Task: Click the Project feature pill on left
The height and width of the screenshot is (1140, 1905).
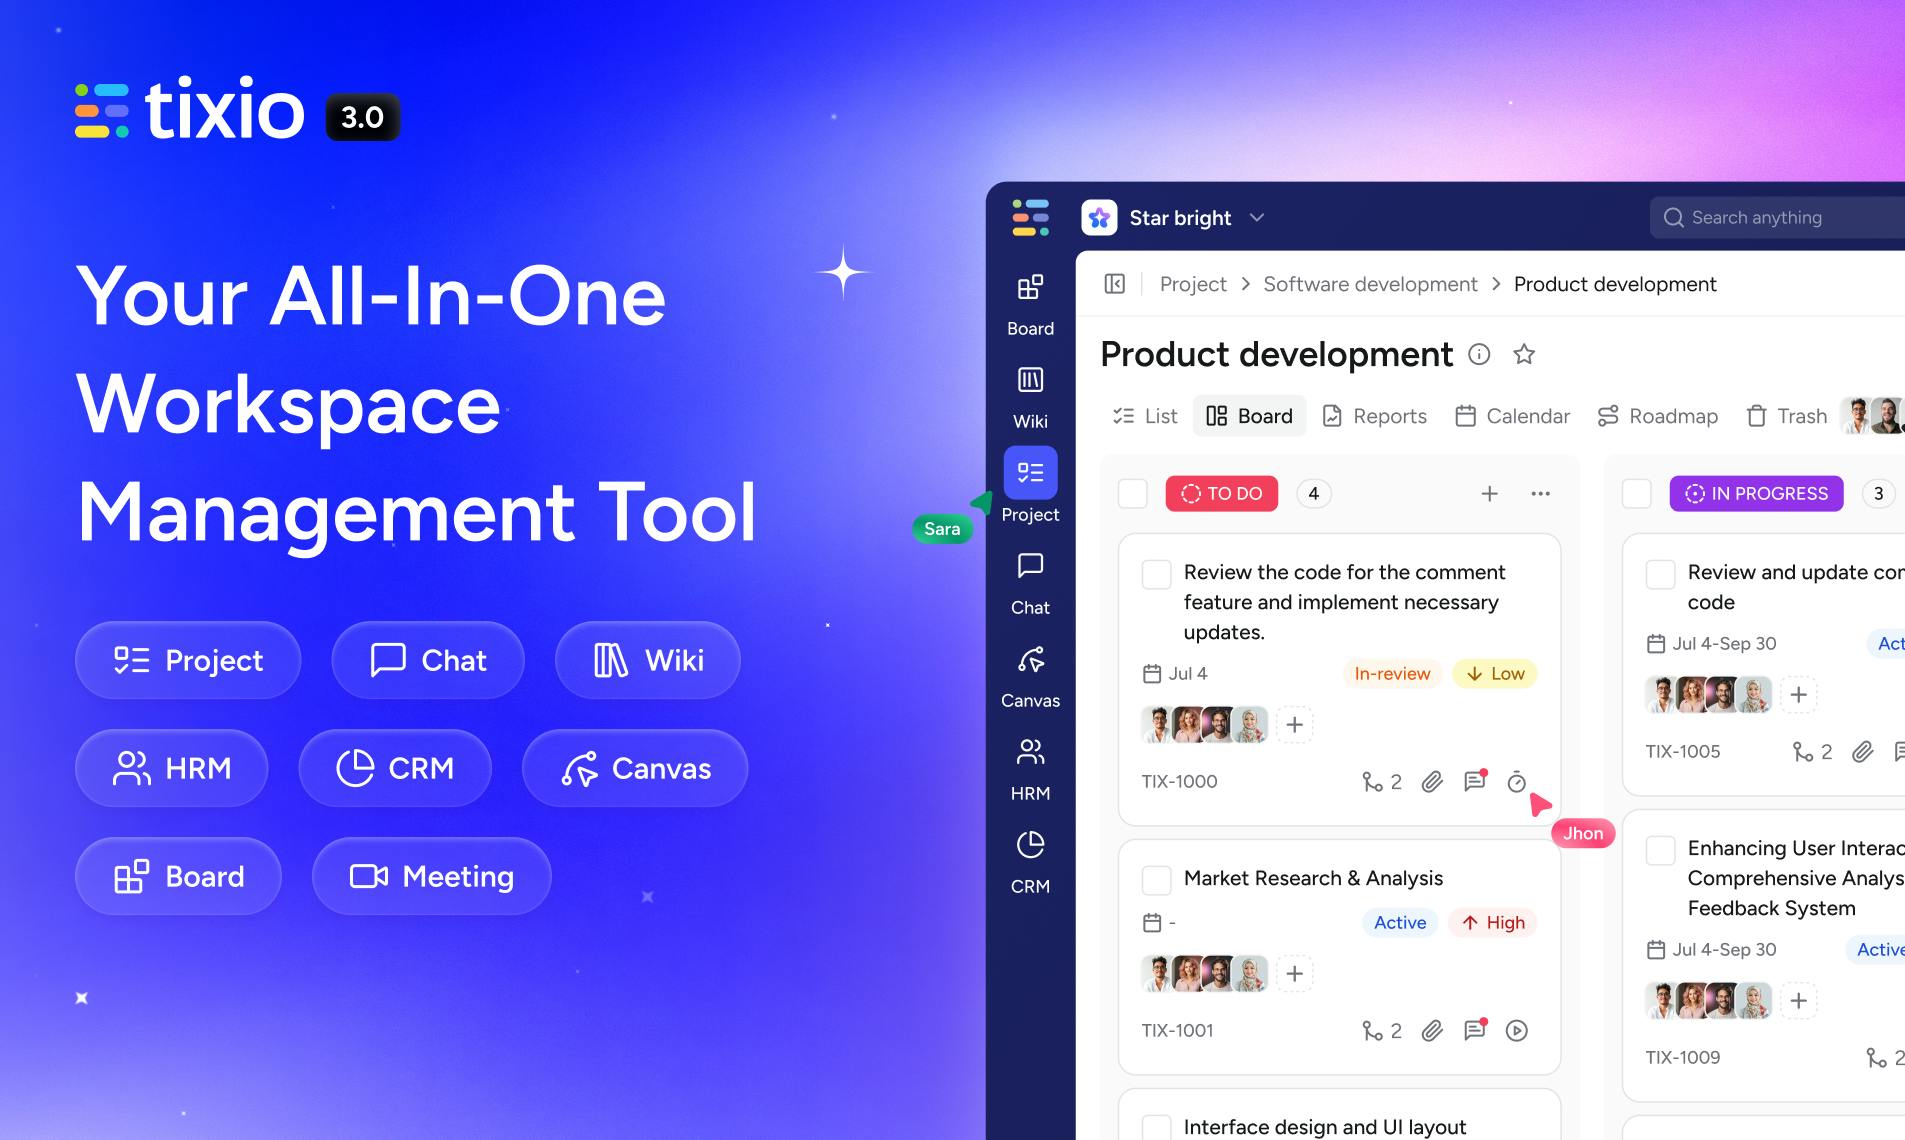Action: (188, 660)
